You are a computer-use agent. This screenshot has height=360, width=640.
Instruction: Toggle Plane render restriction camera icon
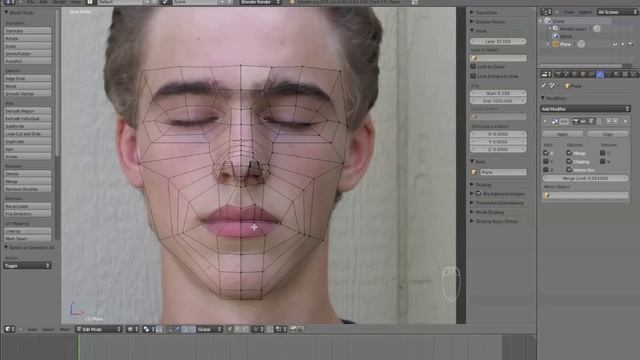(x=630, y=44)
